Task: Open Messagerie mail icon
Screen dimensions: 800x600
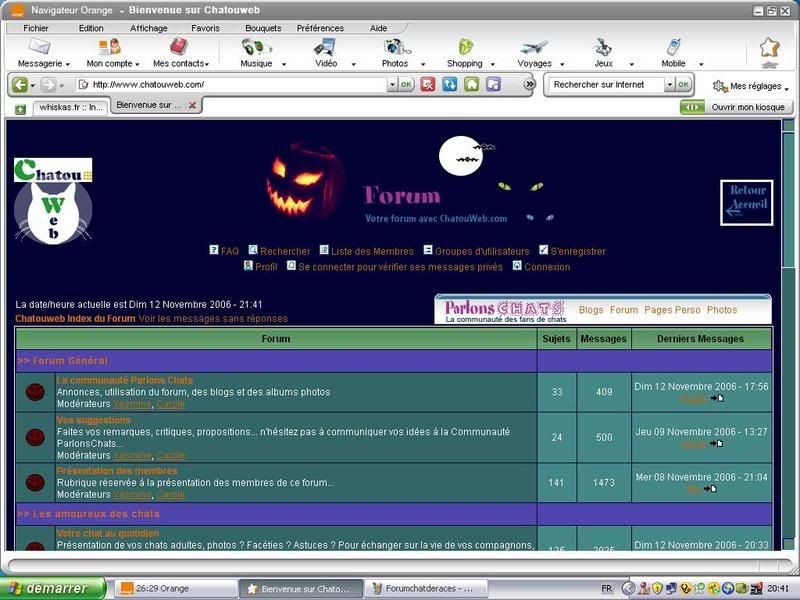Action: pos(39,46)
